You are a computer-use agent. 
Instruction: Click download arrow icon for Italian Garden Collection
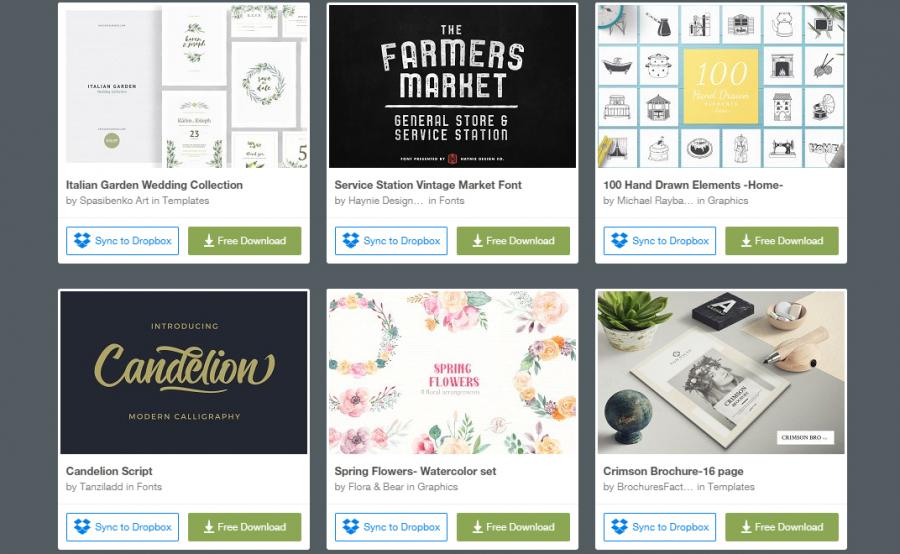[x=209, y=241]
